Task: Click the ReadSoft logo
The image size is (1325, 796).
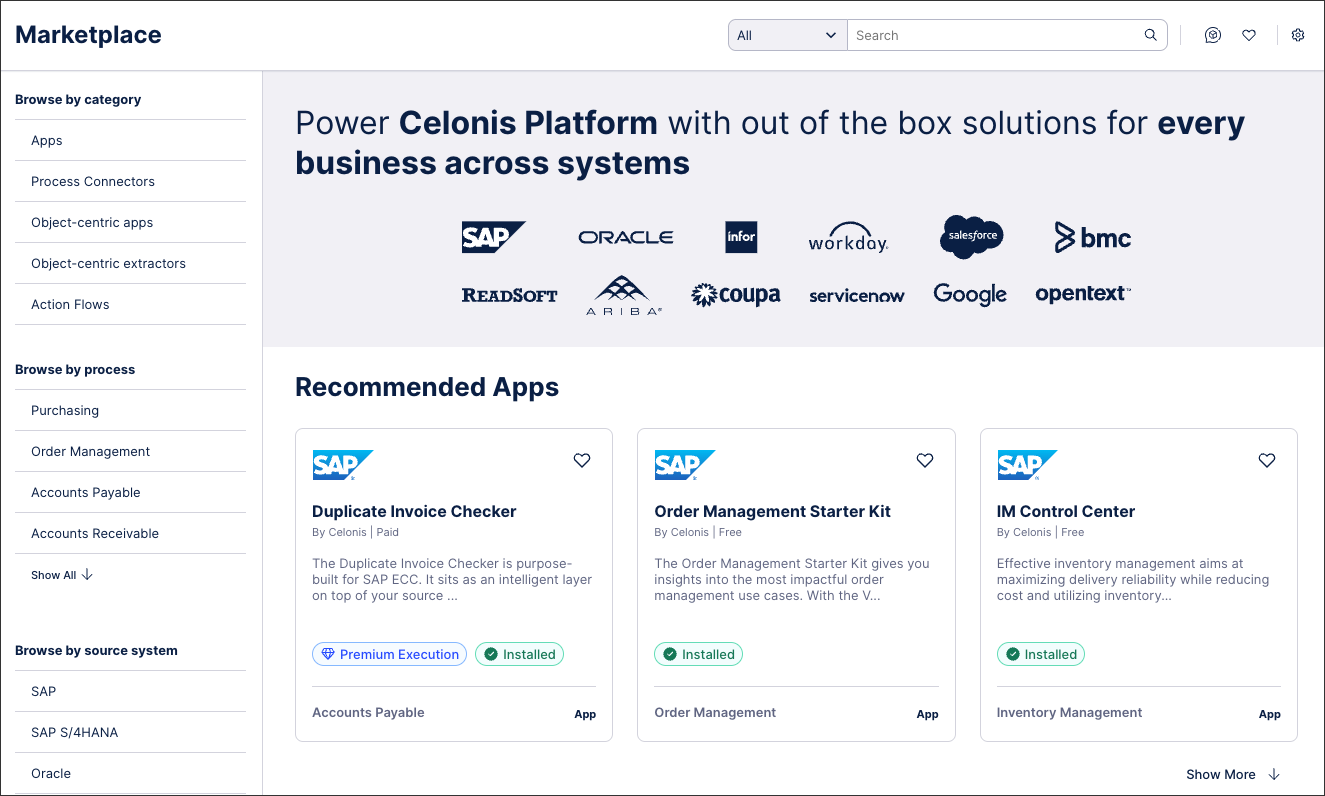Action: tap(510, 295)
